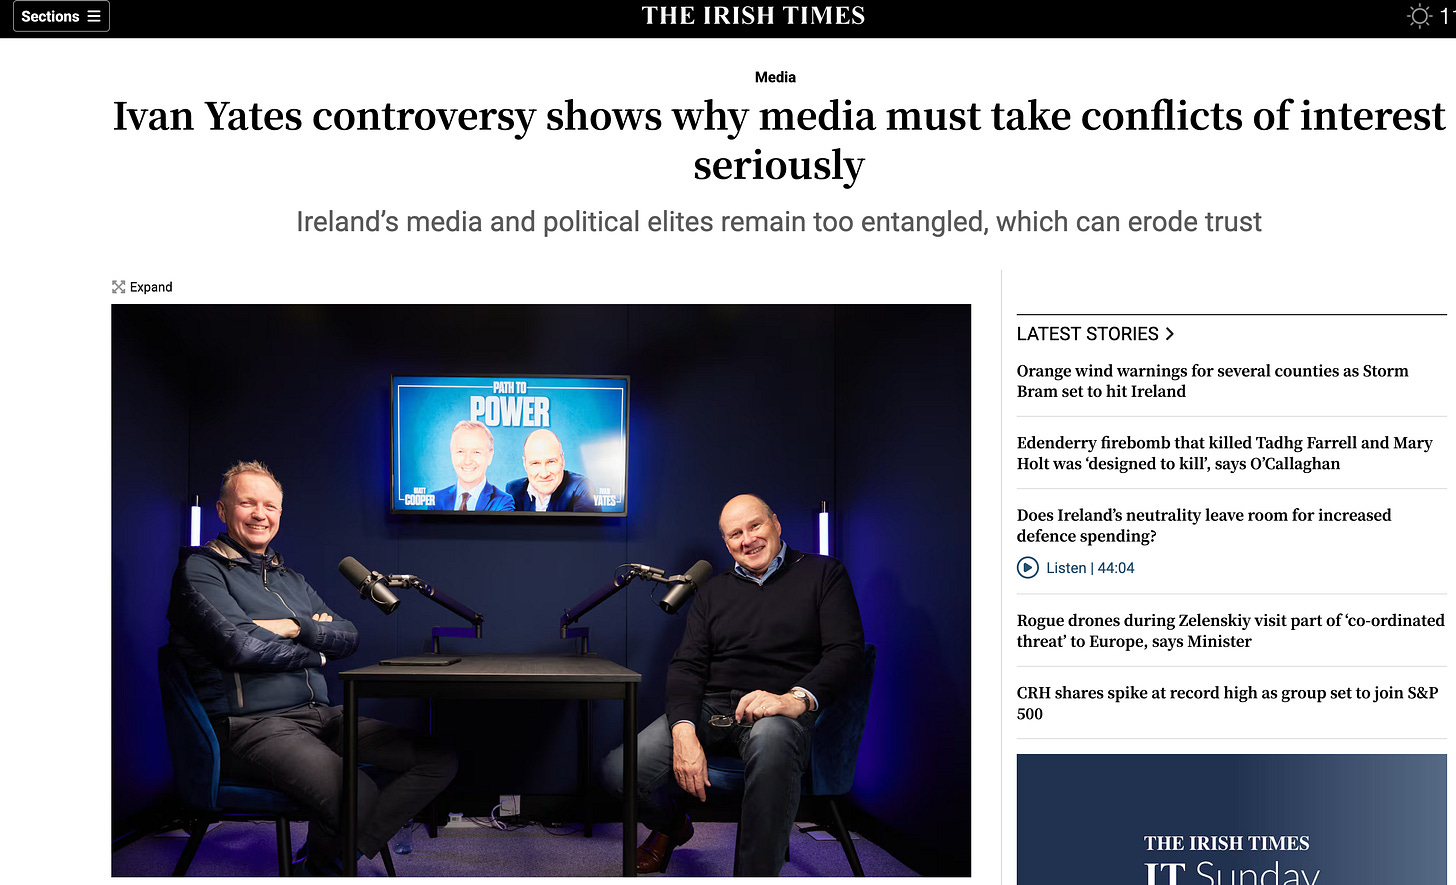
Task: Read Orange wind warnings Storm Bram story
Action: [x=1213, y=381]
